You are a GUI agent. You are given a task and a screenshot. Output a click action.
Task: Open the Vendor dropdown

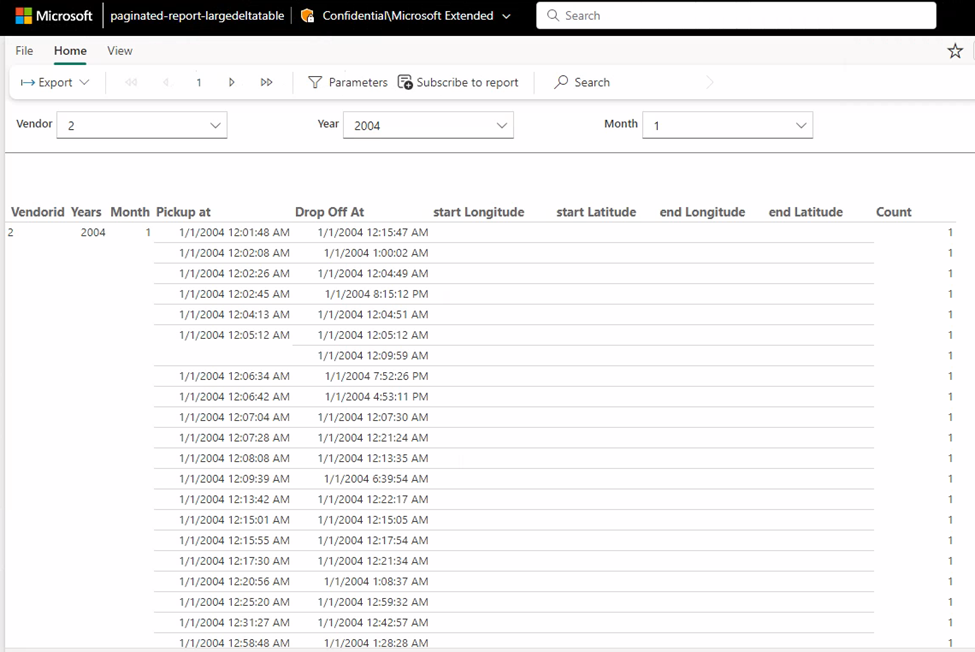tap(142, 125)
